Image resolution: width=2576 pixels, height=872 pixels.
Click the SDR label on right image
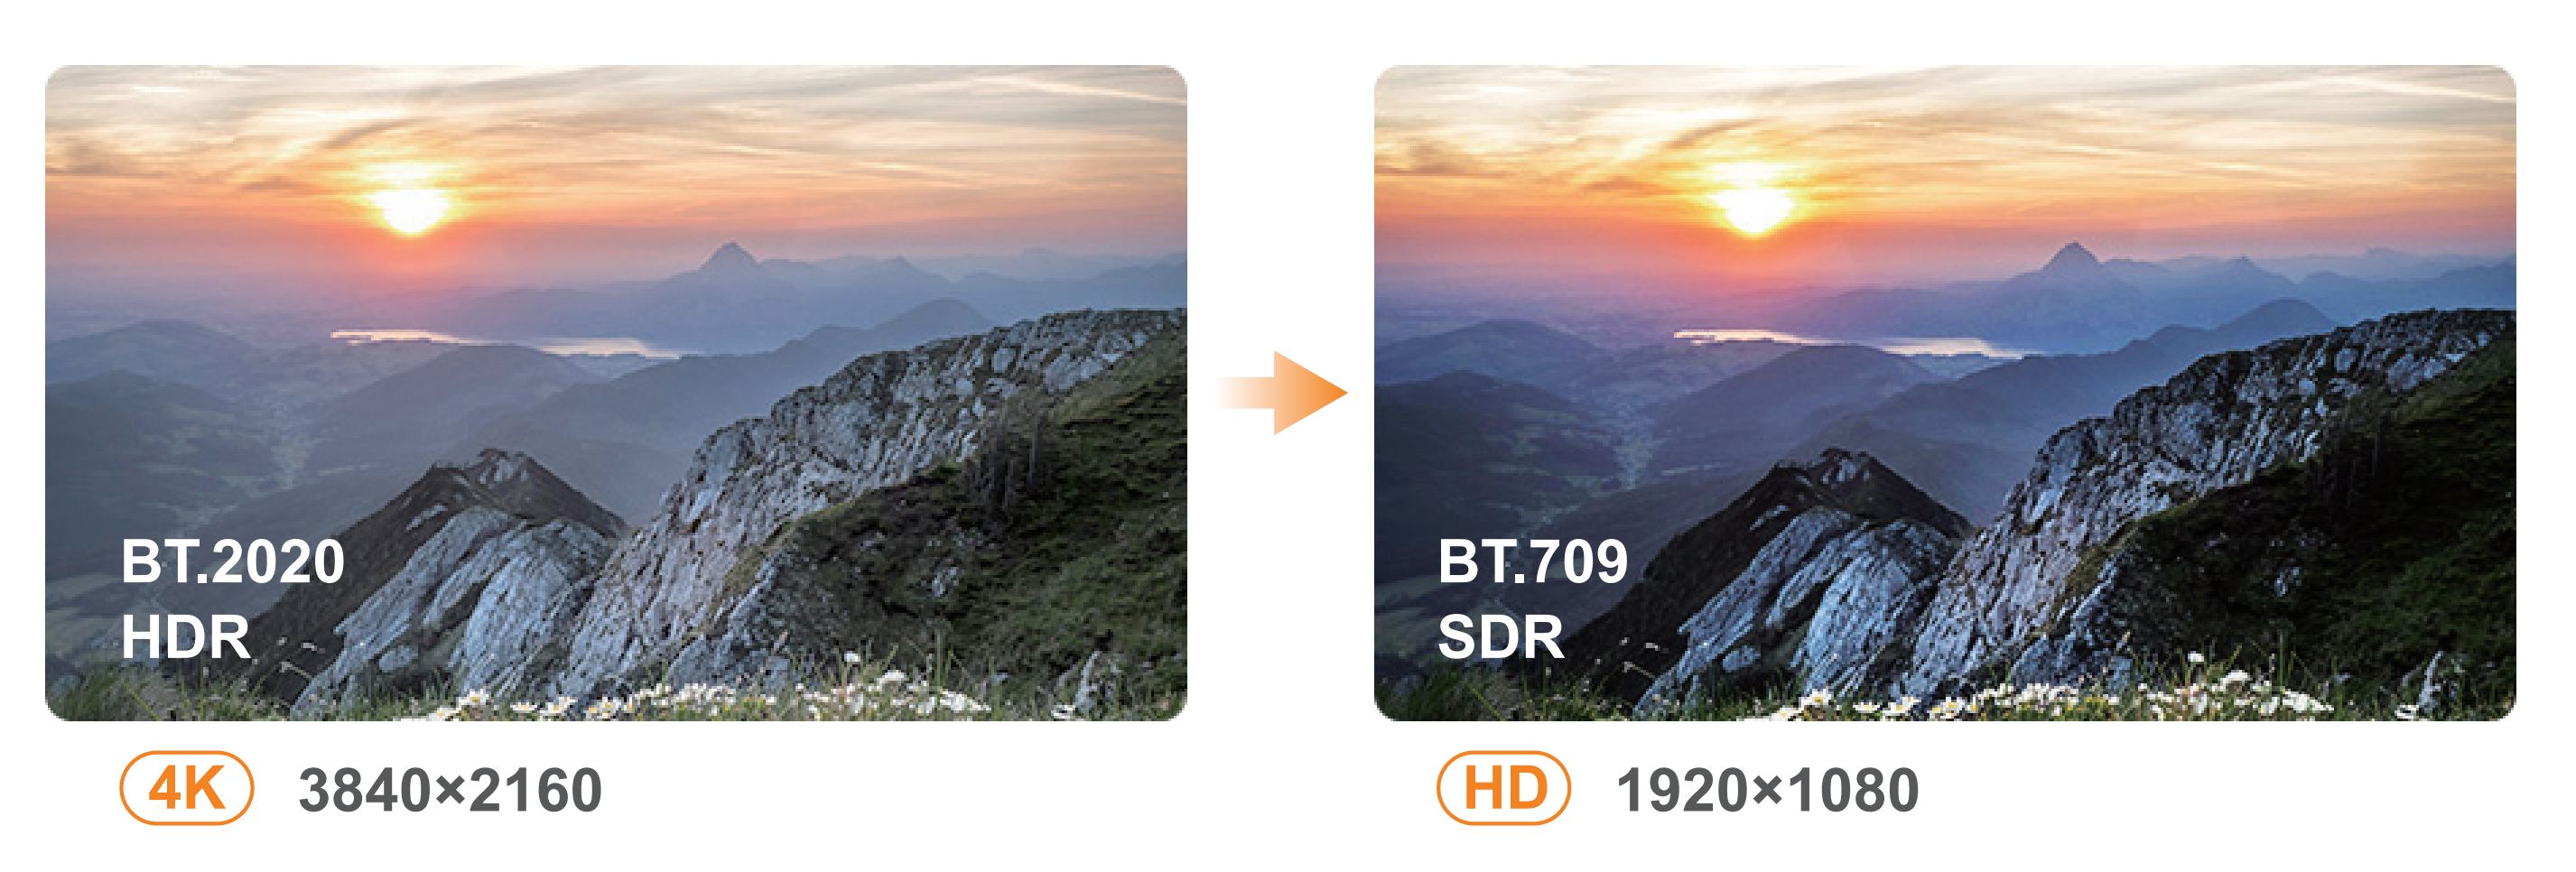tap(1501, 637)
